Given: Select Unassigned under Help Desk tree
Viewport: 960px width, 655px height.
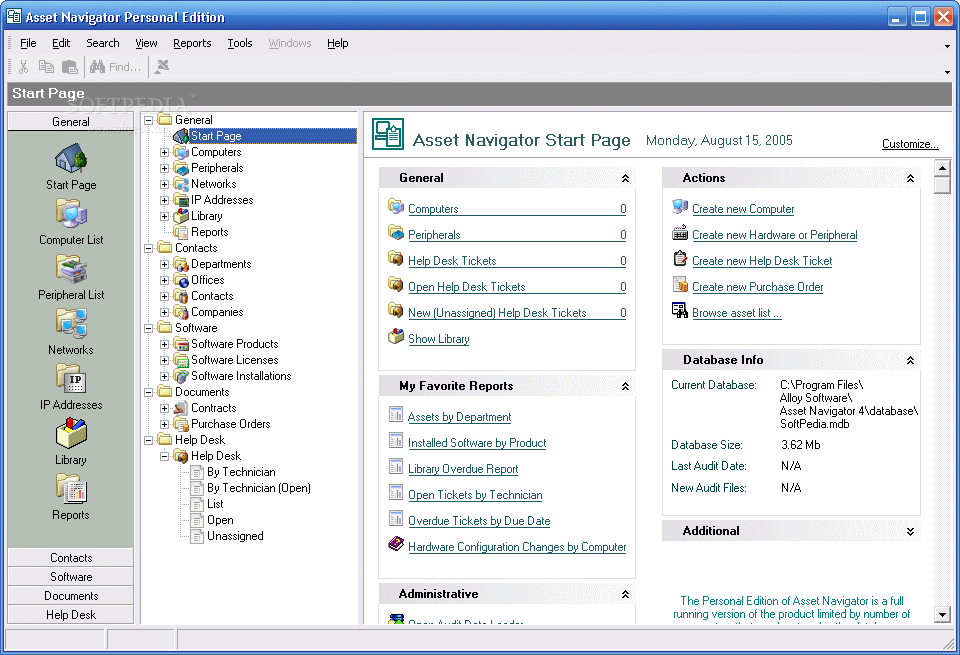Looking at the screenshot, I should coord(235,536).
